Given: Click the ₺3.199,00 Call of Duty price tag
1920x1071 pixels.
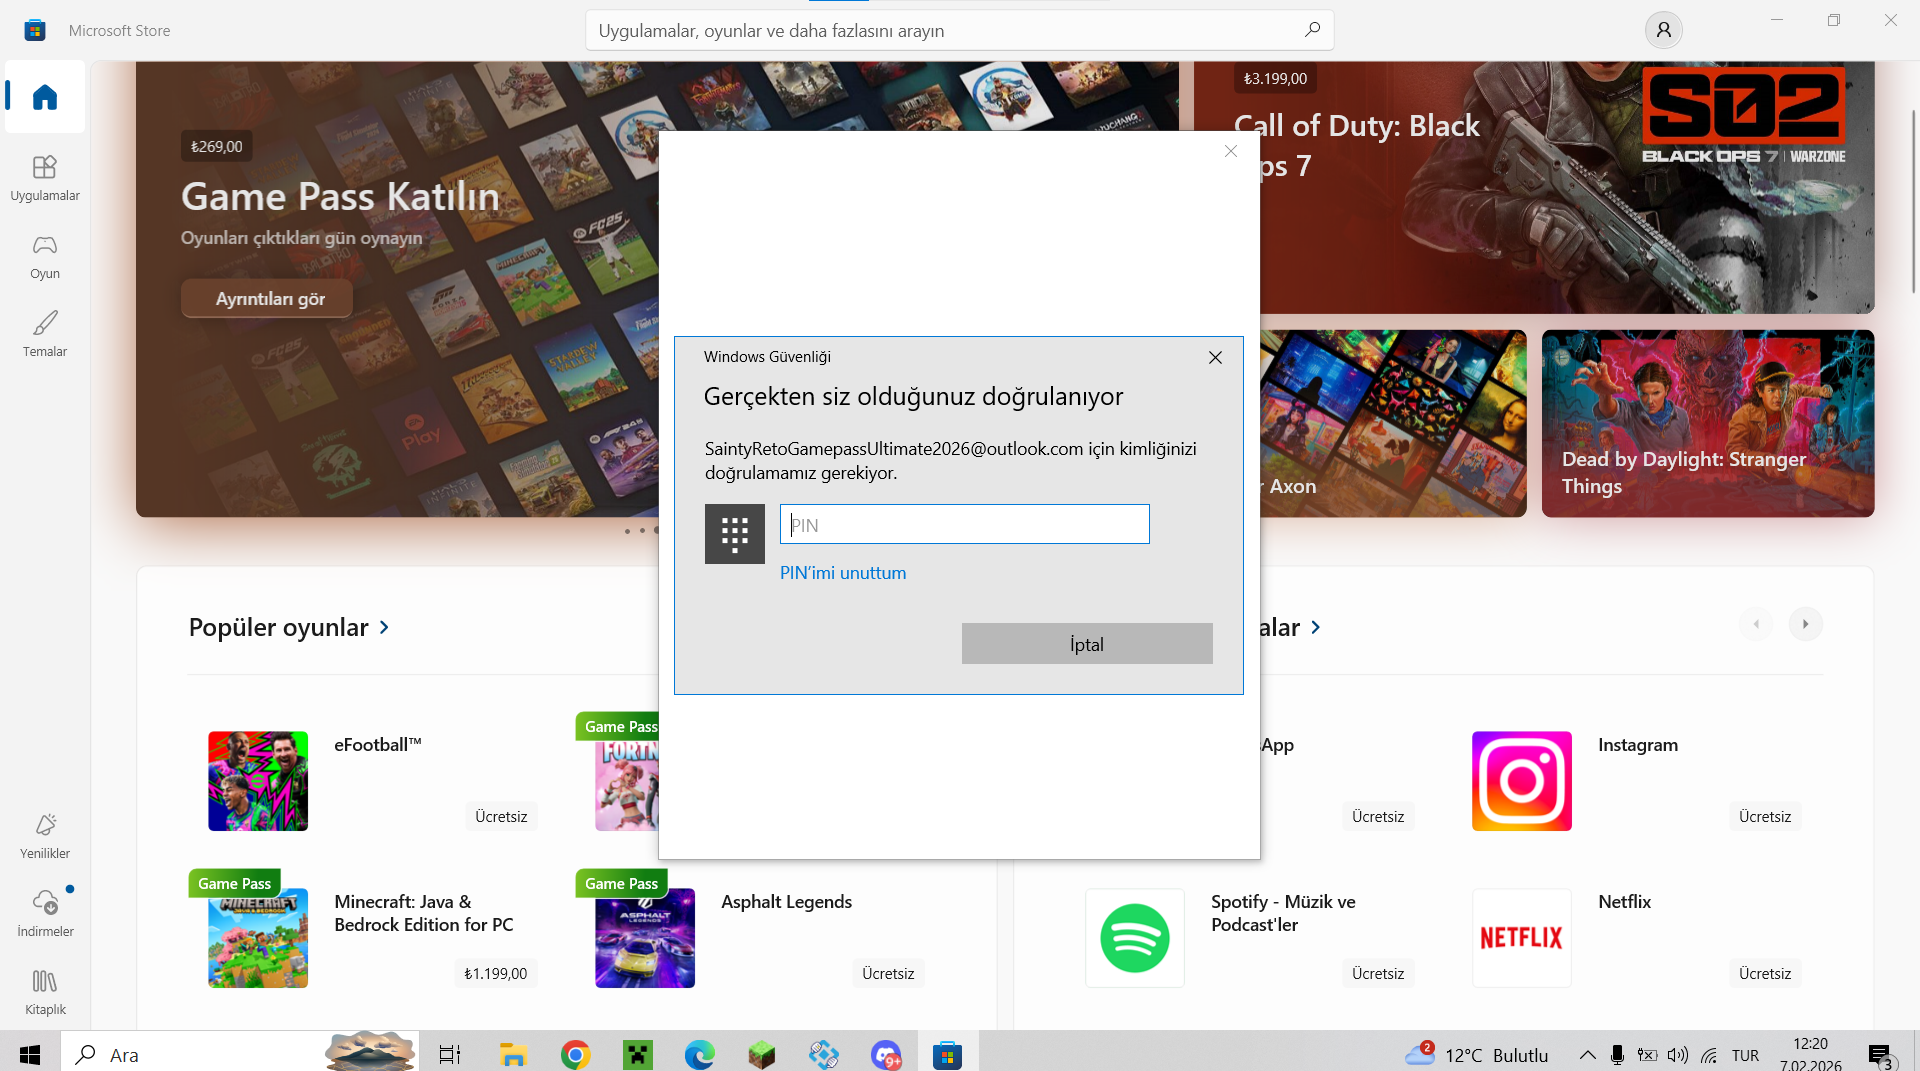Looking at the screenshot, I should point(1275,78).
